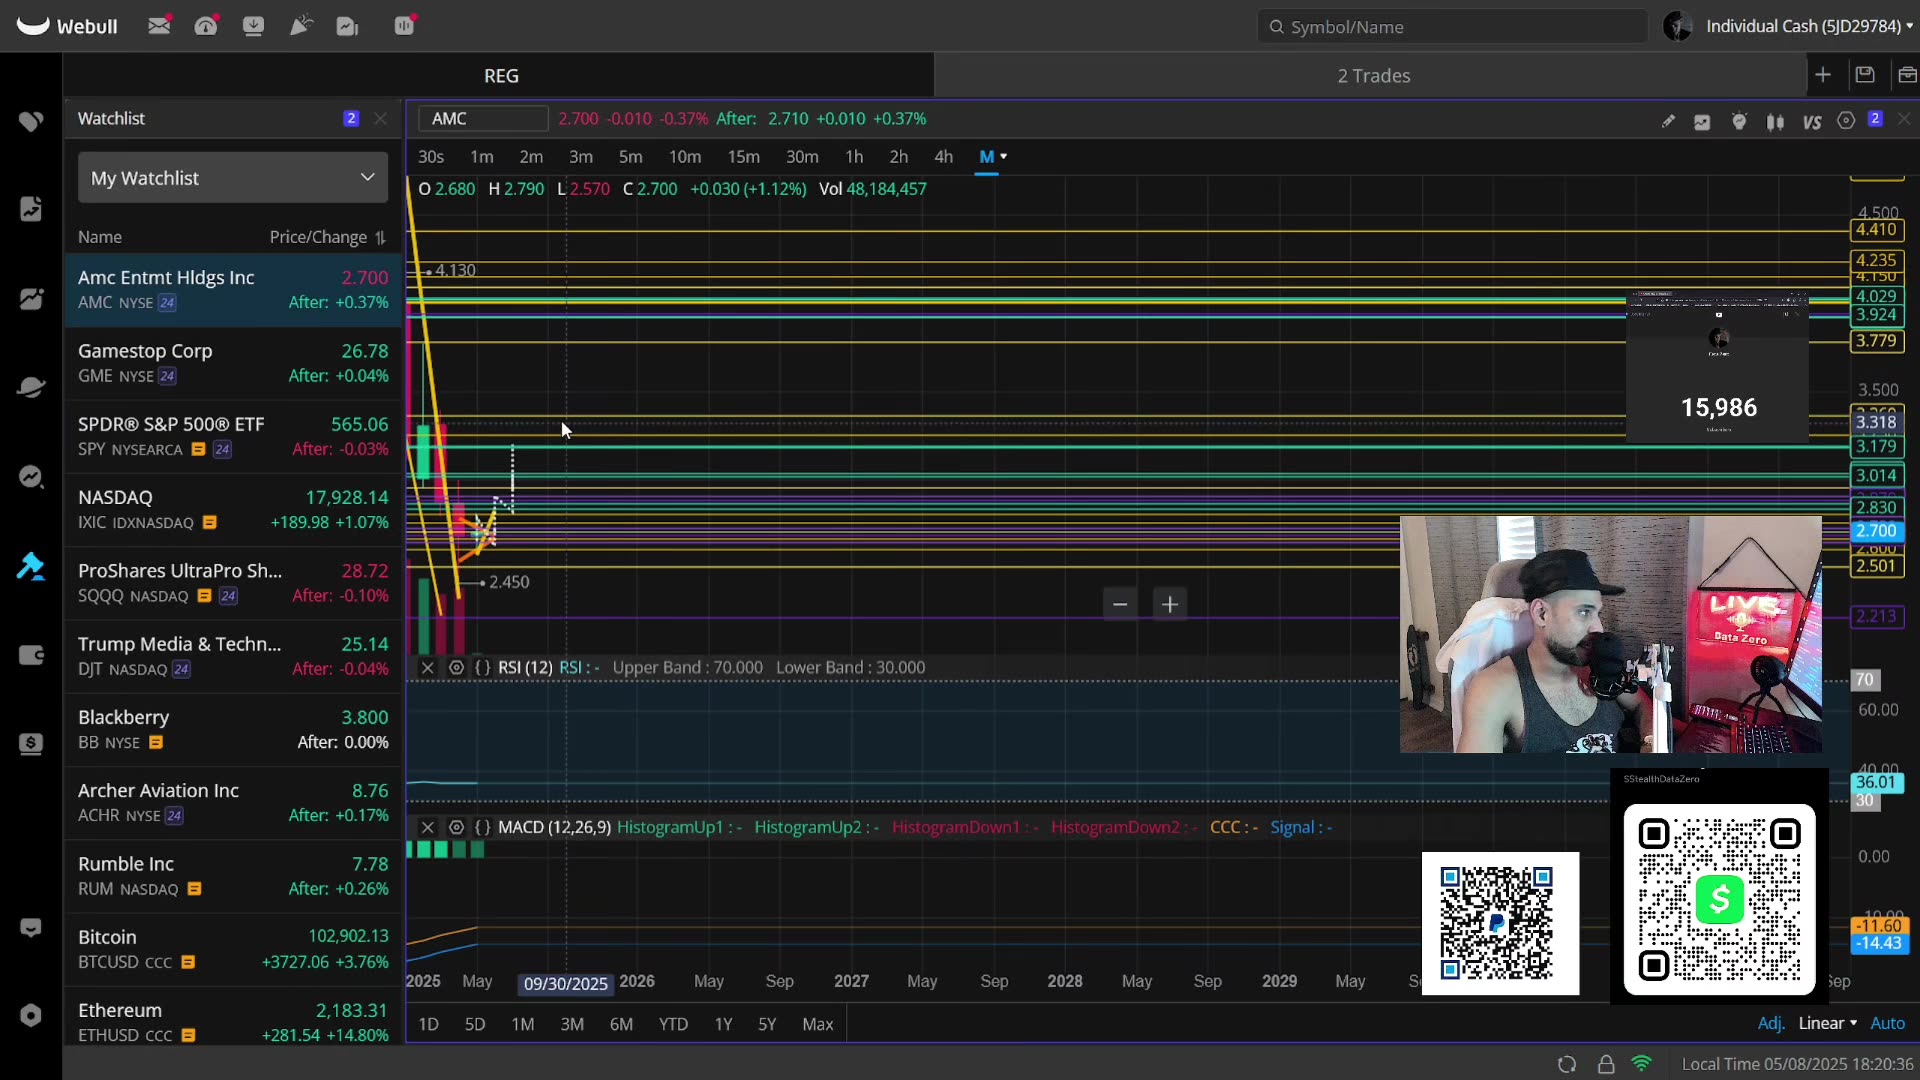Open the candlestick chart type selector
This screenshot has width=1920, height=1080.
point(1776,122)
